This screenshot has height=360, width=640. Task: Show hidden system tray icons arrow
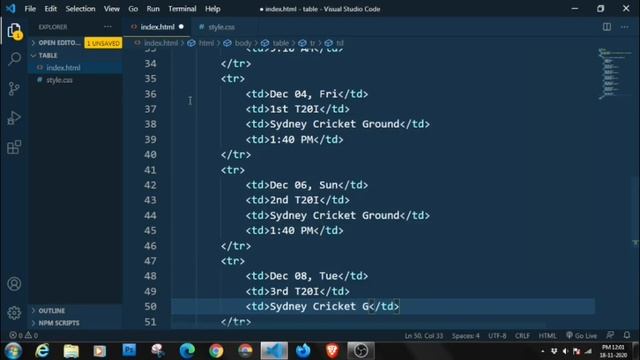pos(542,351)
